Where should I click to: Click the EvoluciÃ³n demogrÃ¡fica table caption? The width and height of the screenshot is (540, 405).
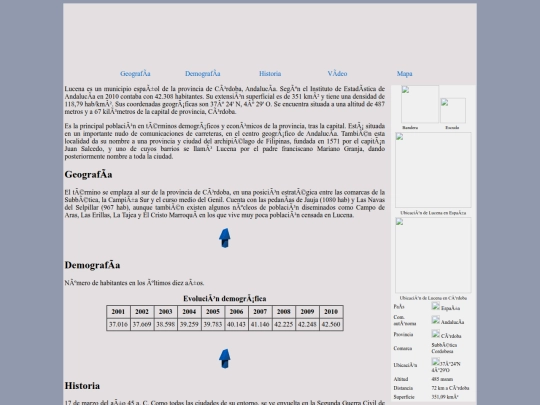225,299
